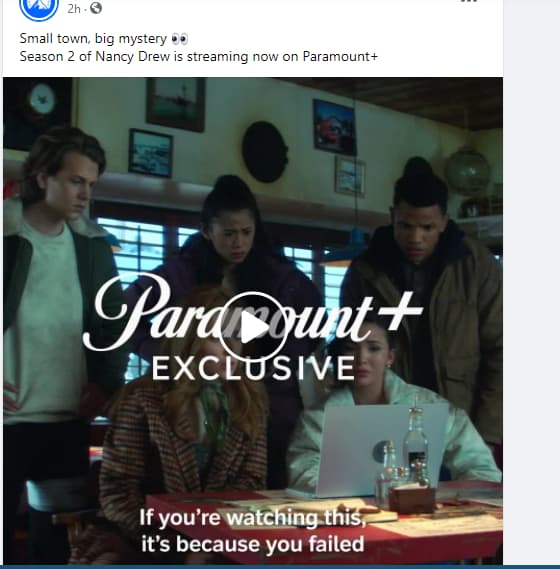Click the round dark plaque on the wall
The width and height of the screenshot is (560, 569).
pos(265,152)
